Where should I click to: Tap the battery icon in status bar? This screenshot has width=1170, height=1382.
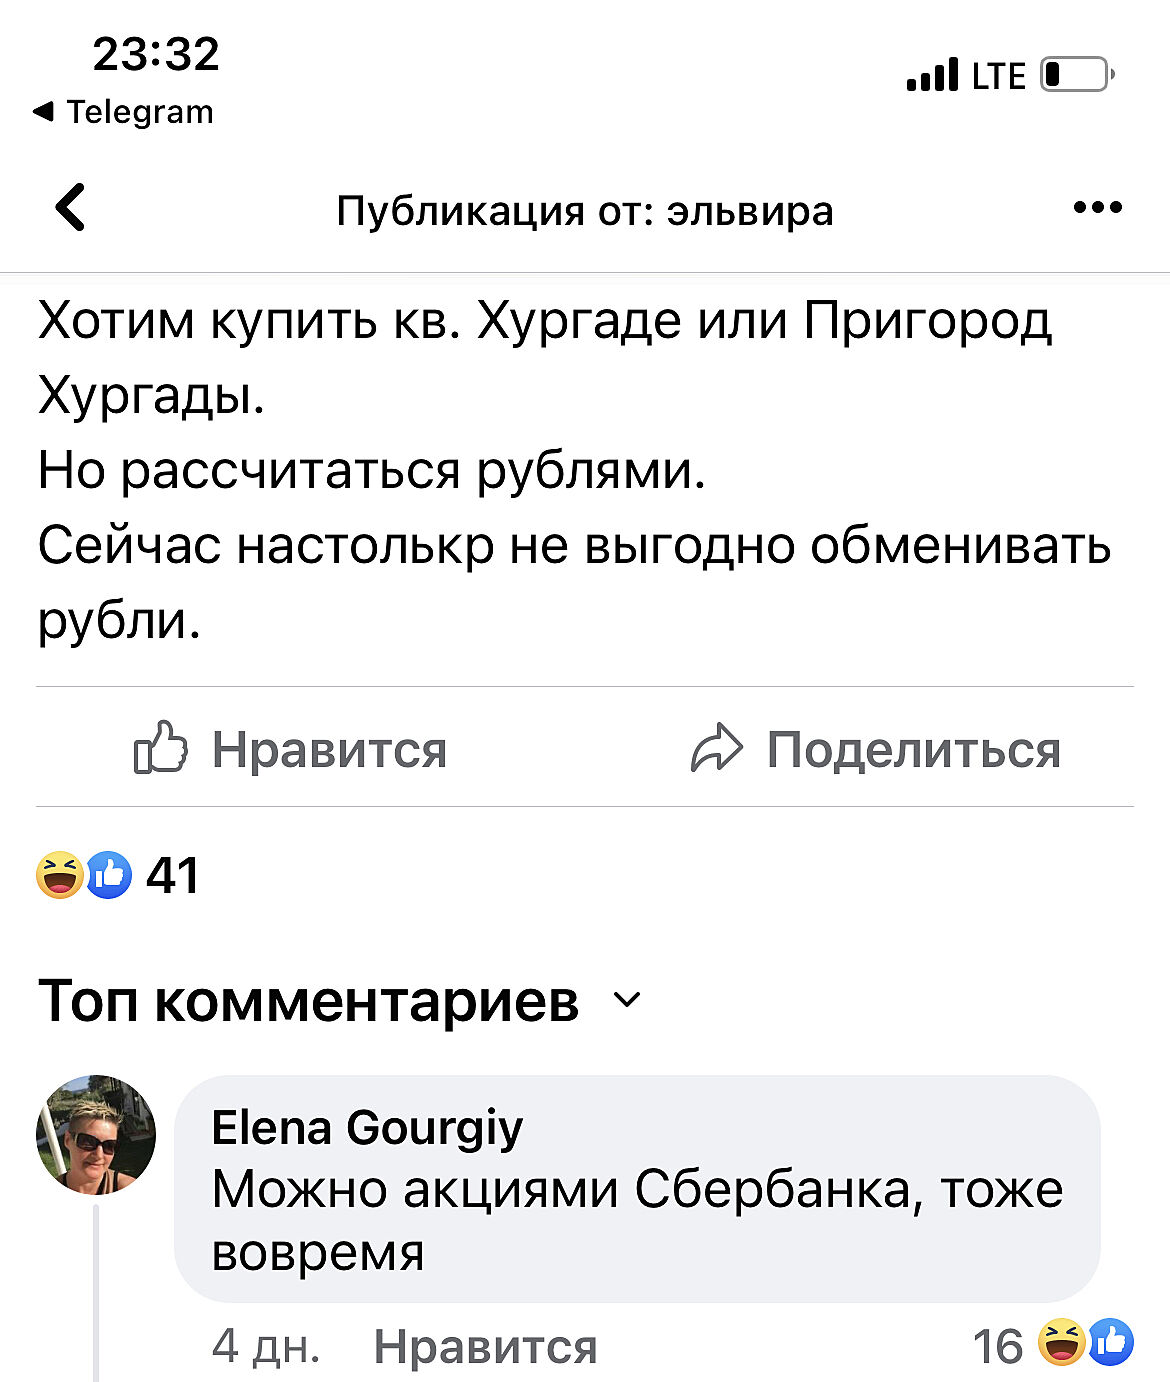point(1077,75)
